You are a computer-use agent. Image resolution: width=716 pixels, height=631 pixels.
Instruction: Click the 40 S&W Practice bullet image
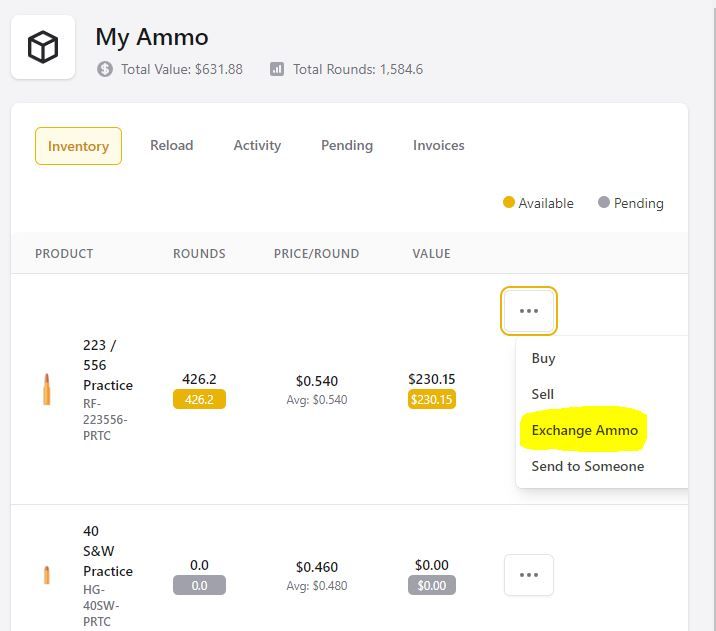pyautogui.click(x=47, y=575)
